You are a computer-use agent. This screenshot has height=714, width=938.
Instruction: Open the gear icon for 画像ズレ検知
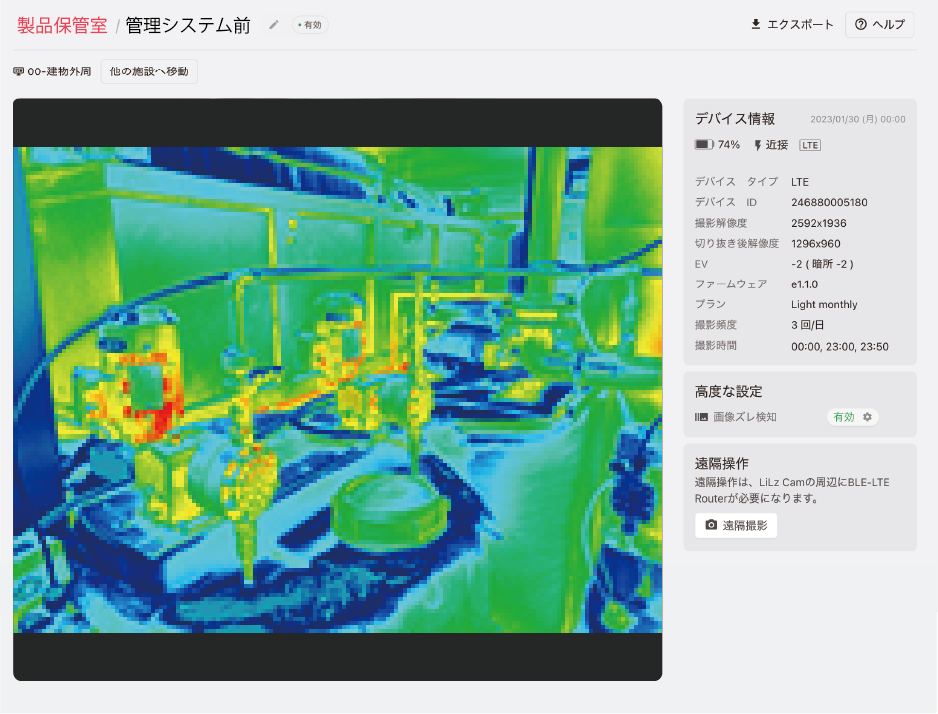[x=867, y=417]
